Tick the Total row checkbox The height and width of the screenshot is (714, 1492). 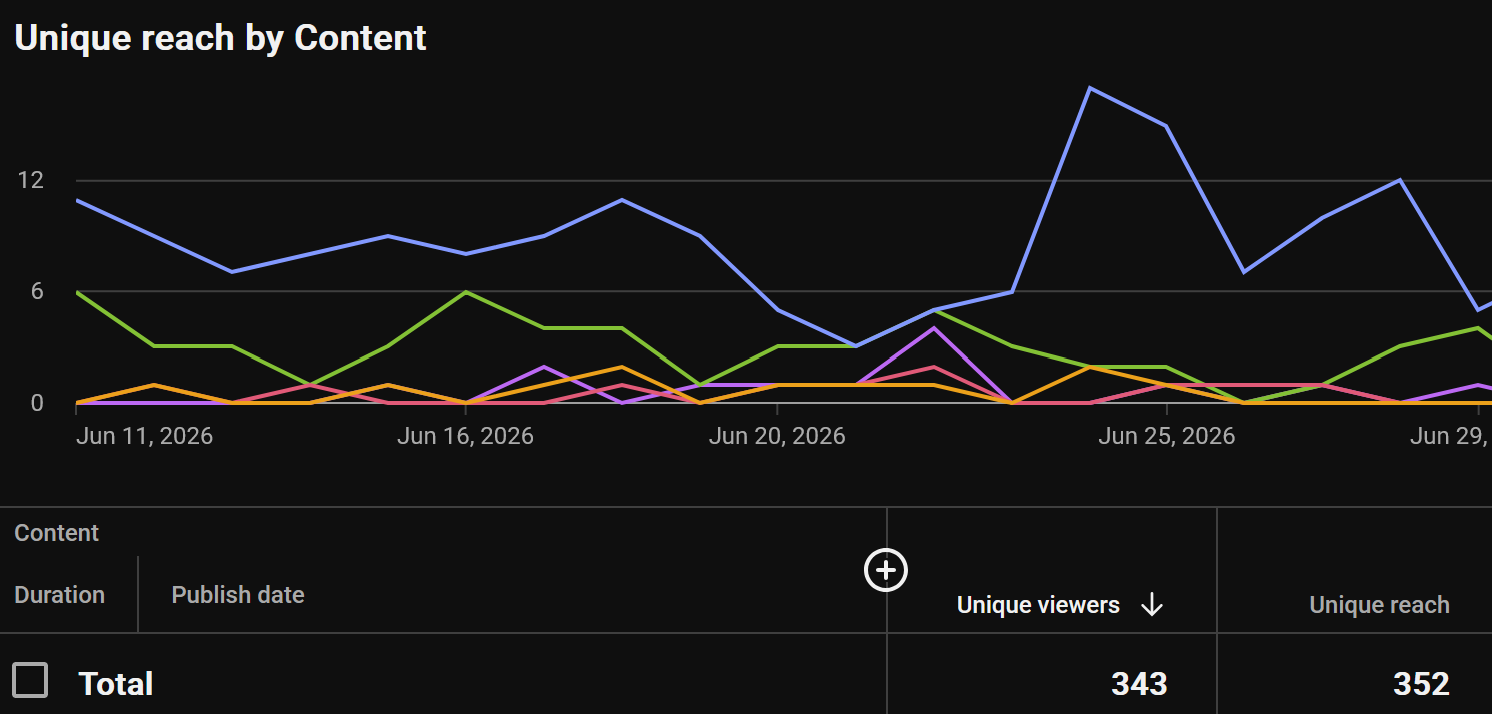pyautogui.click(x=30, y=681)
